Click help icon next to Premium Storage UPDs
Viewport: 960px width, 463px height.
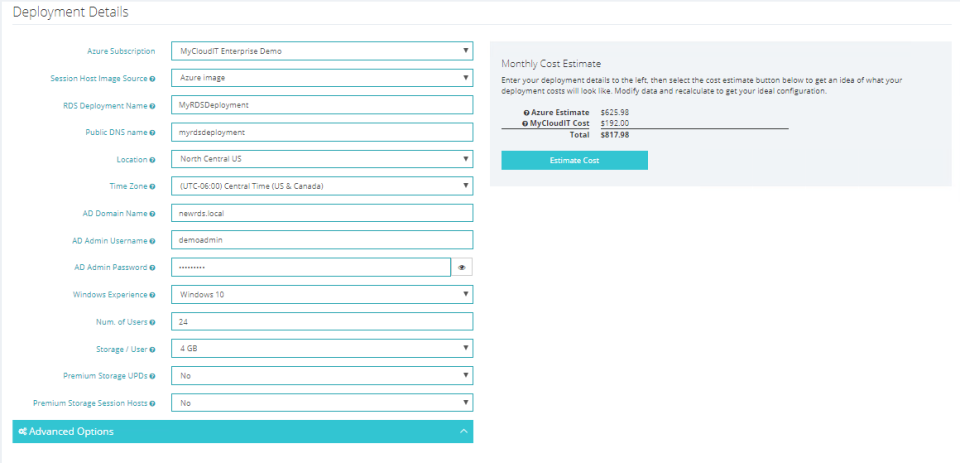point(152,376)
